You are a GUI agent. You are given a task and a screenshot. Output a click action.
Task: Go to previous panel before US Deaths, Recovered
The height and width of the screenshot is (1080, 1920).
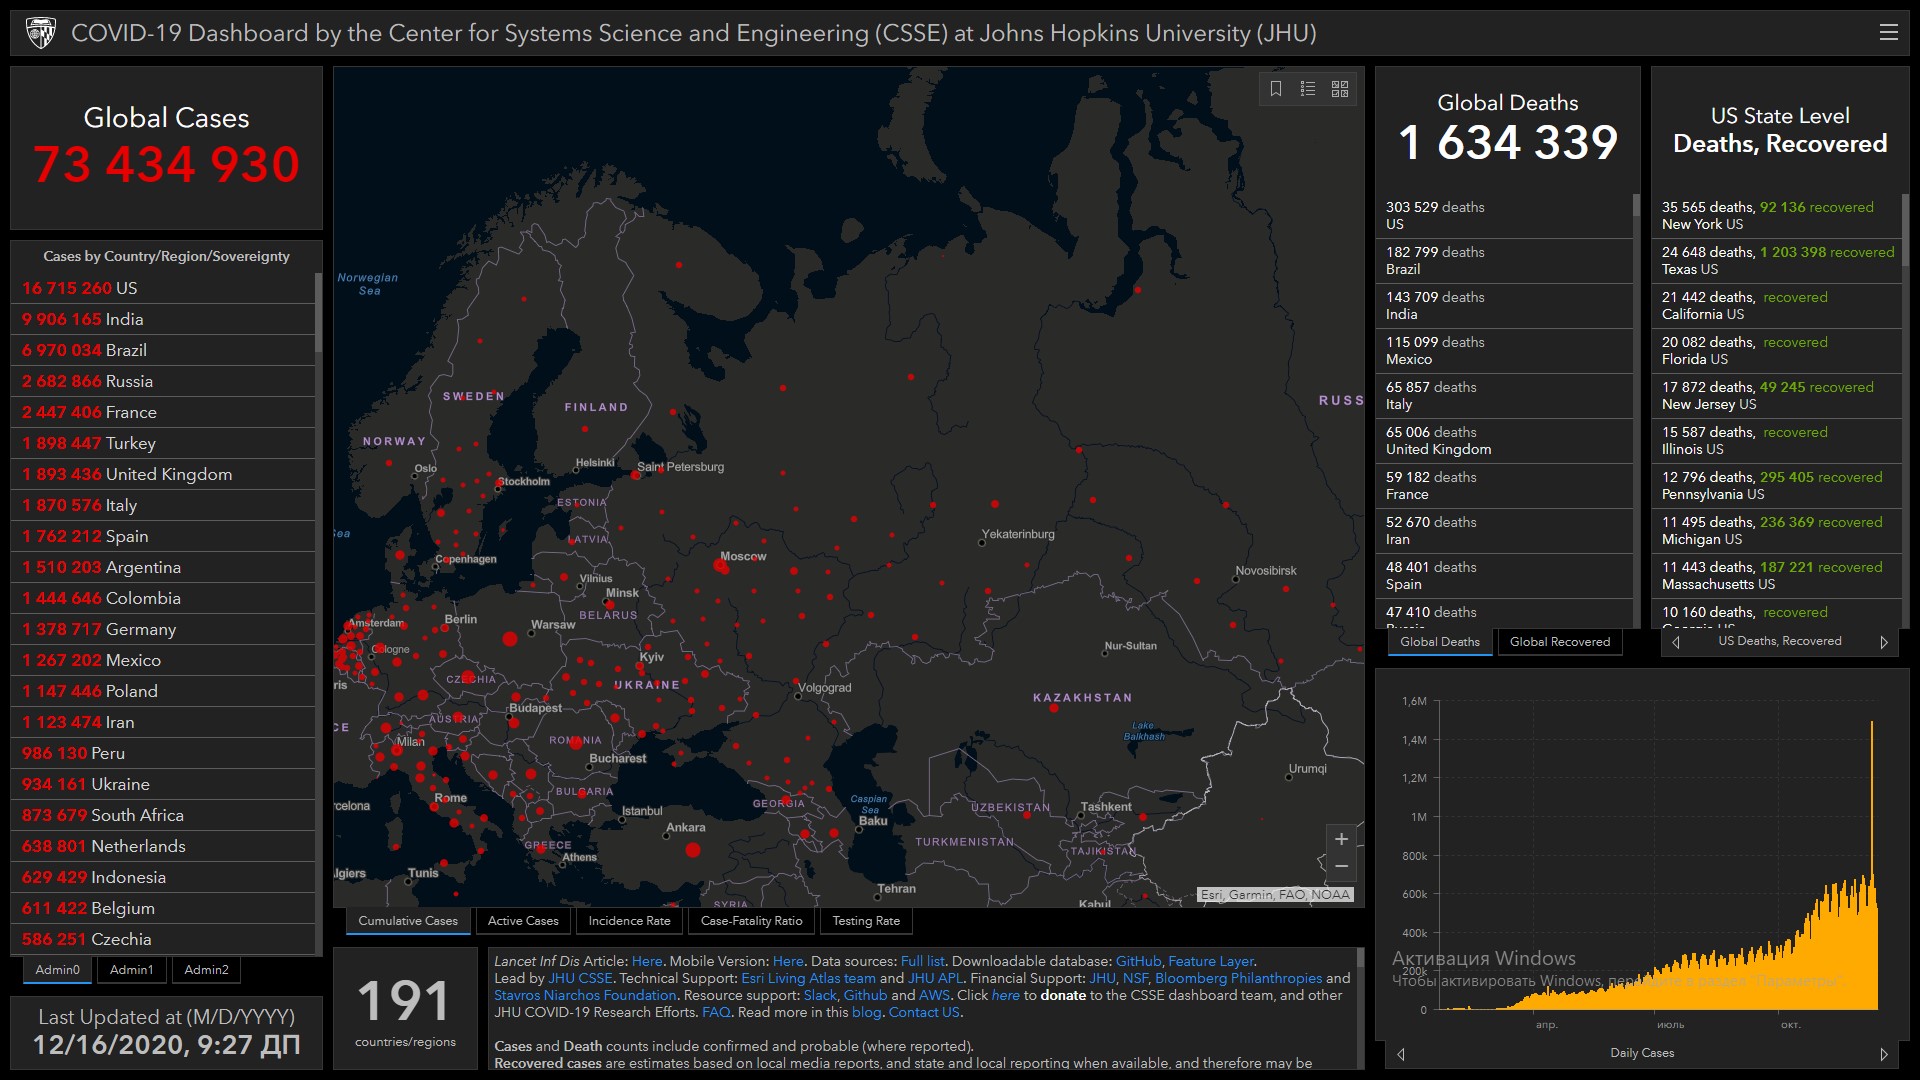tap(1676, 642)
